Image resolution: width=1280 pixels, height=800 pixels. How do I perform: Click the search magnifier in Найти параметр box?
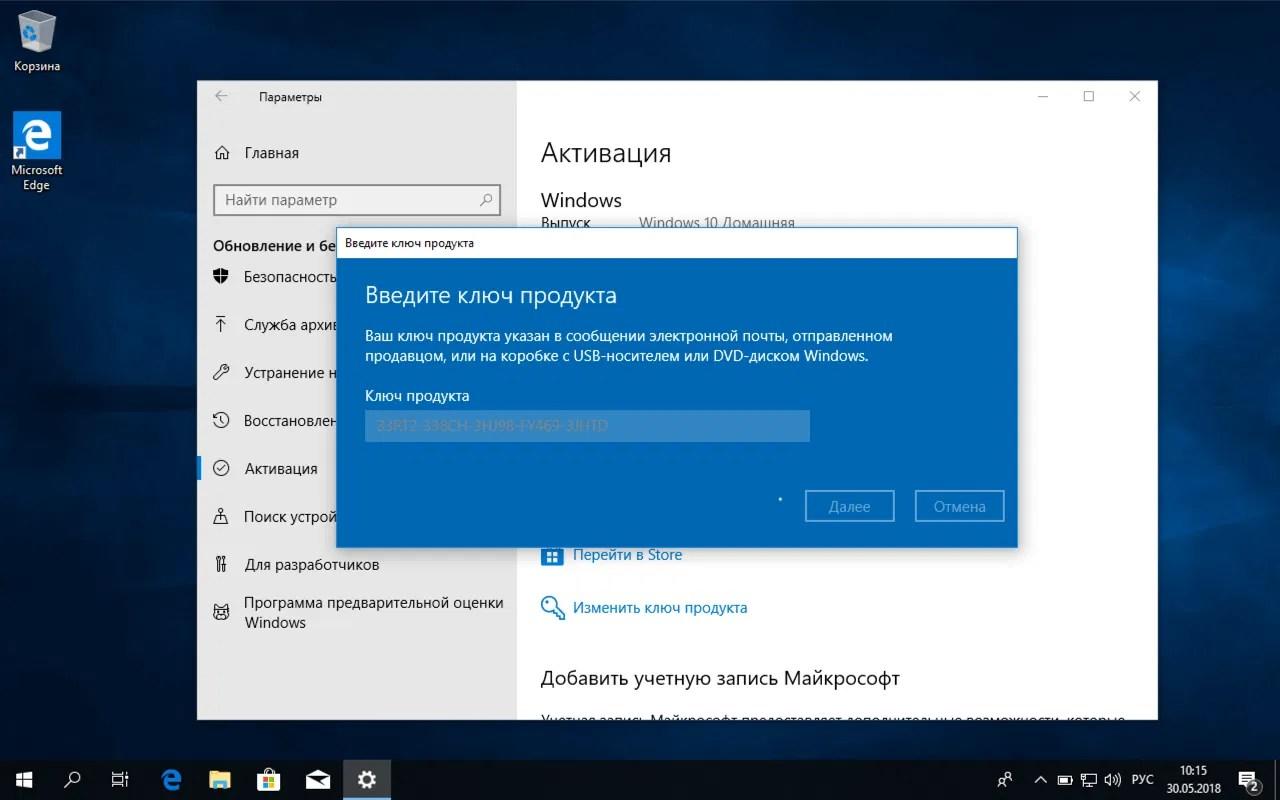coord(487,200)
